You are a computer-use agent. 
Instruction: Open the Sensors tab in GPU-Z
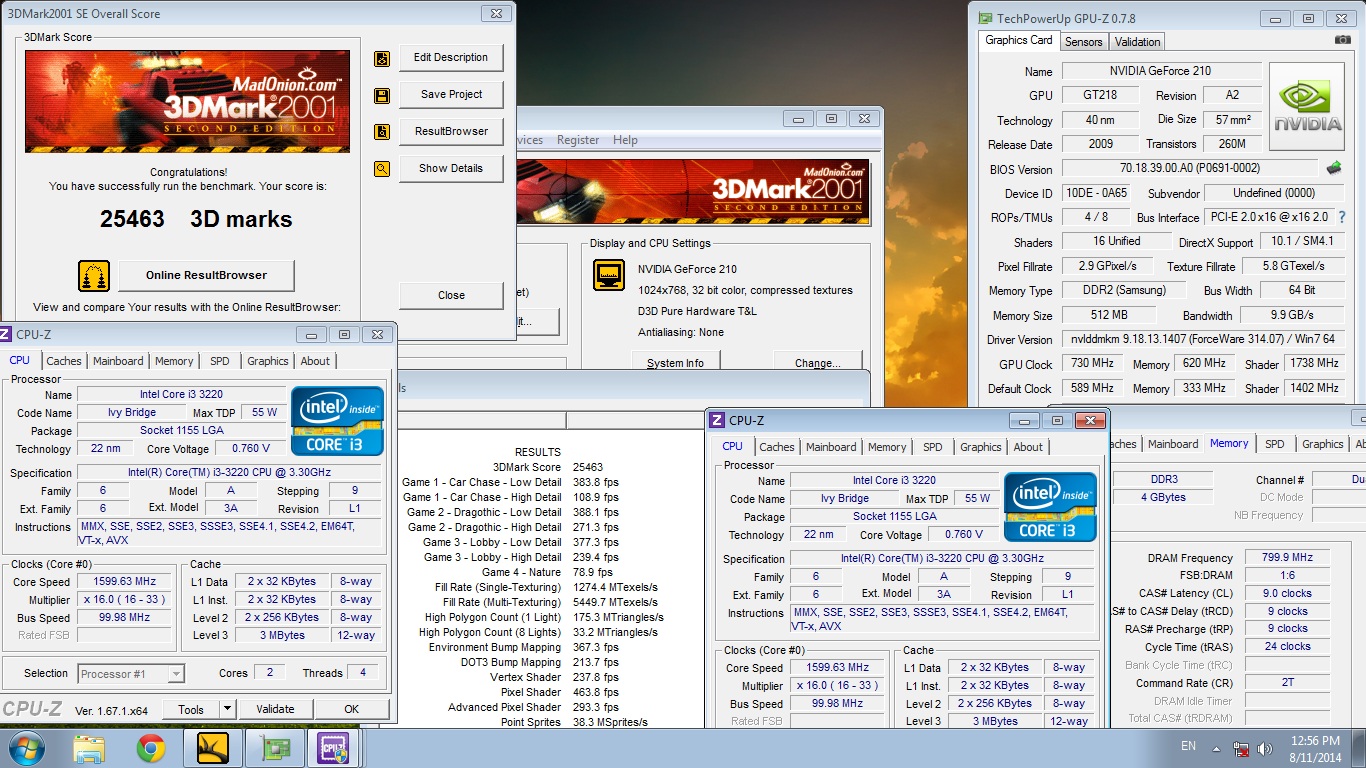[x=1083, y=42]
